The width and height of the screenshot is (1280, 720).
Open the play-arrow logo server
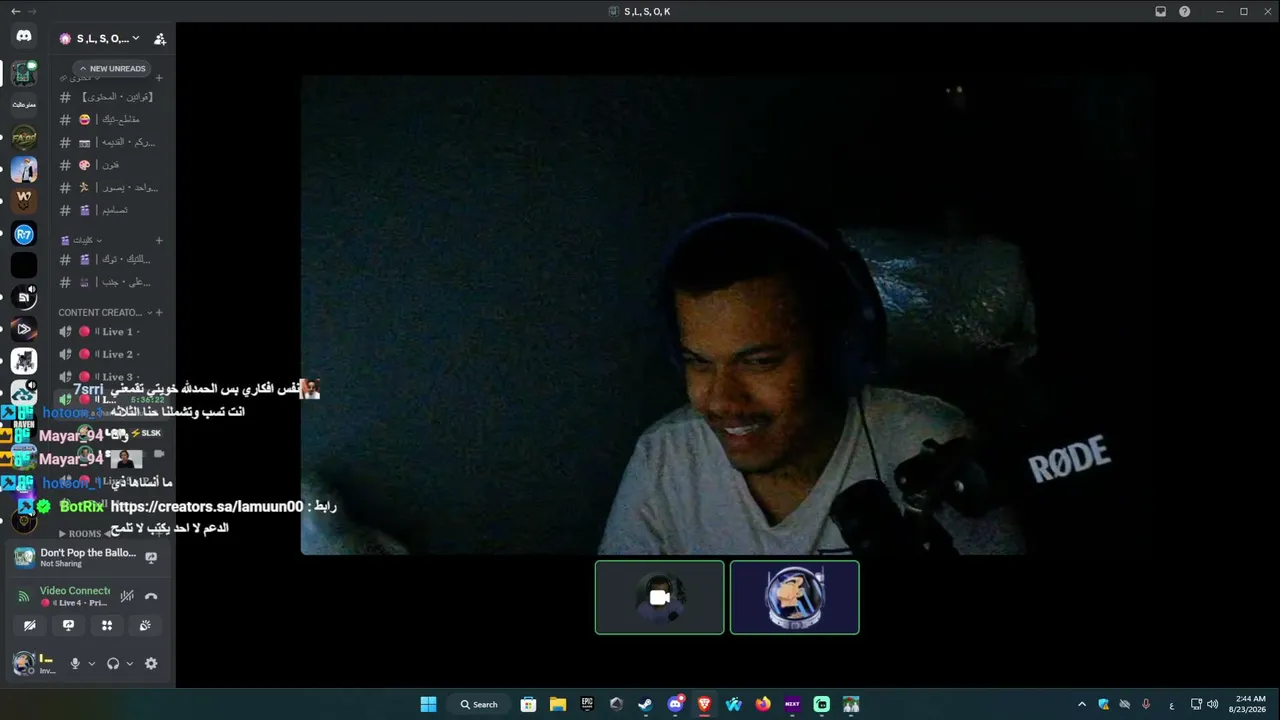click(x=24, y=329)
